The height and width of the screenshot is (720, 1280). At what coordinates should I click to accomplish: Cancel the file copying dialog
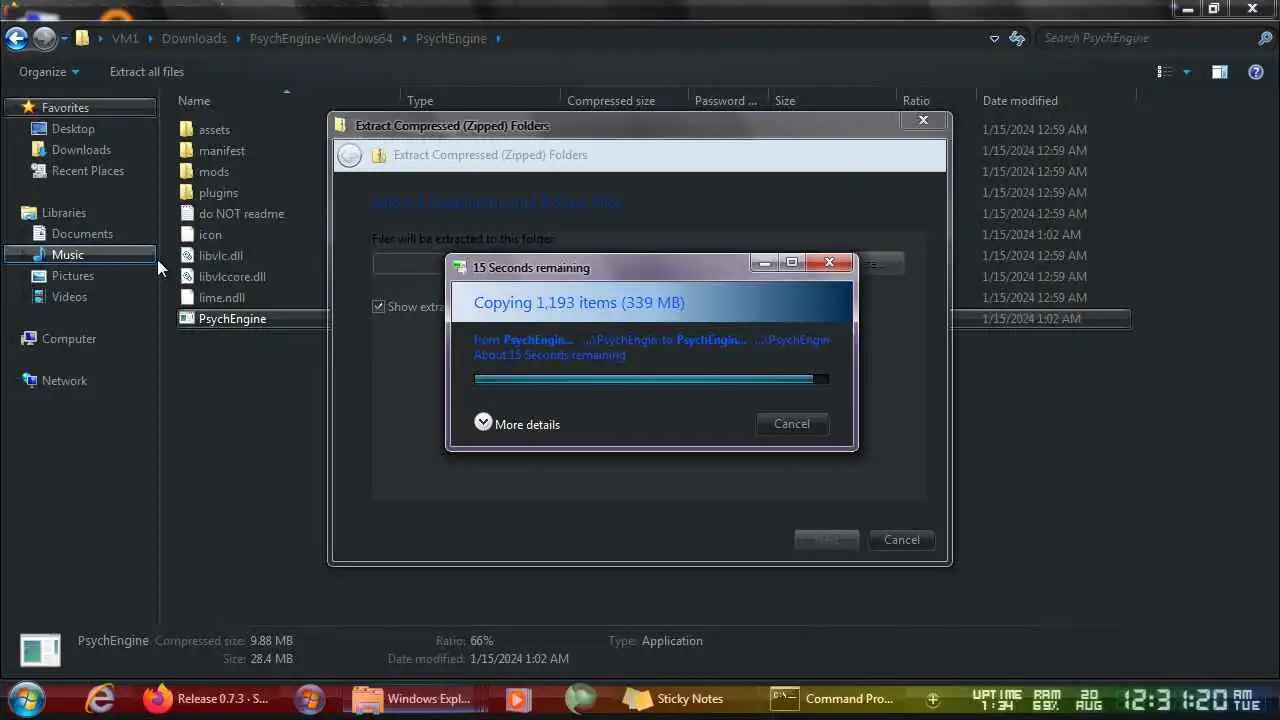pyautogui.click(x=792, y=424)
